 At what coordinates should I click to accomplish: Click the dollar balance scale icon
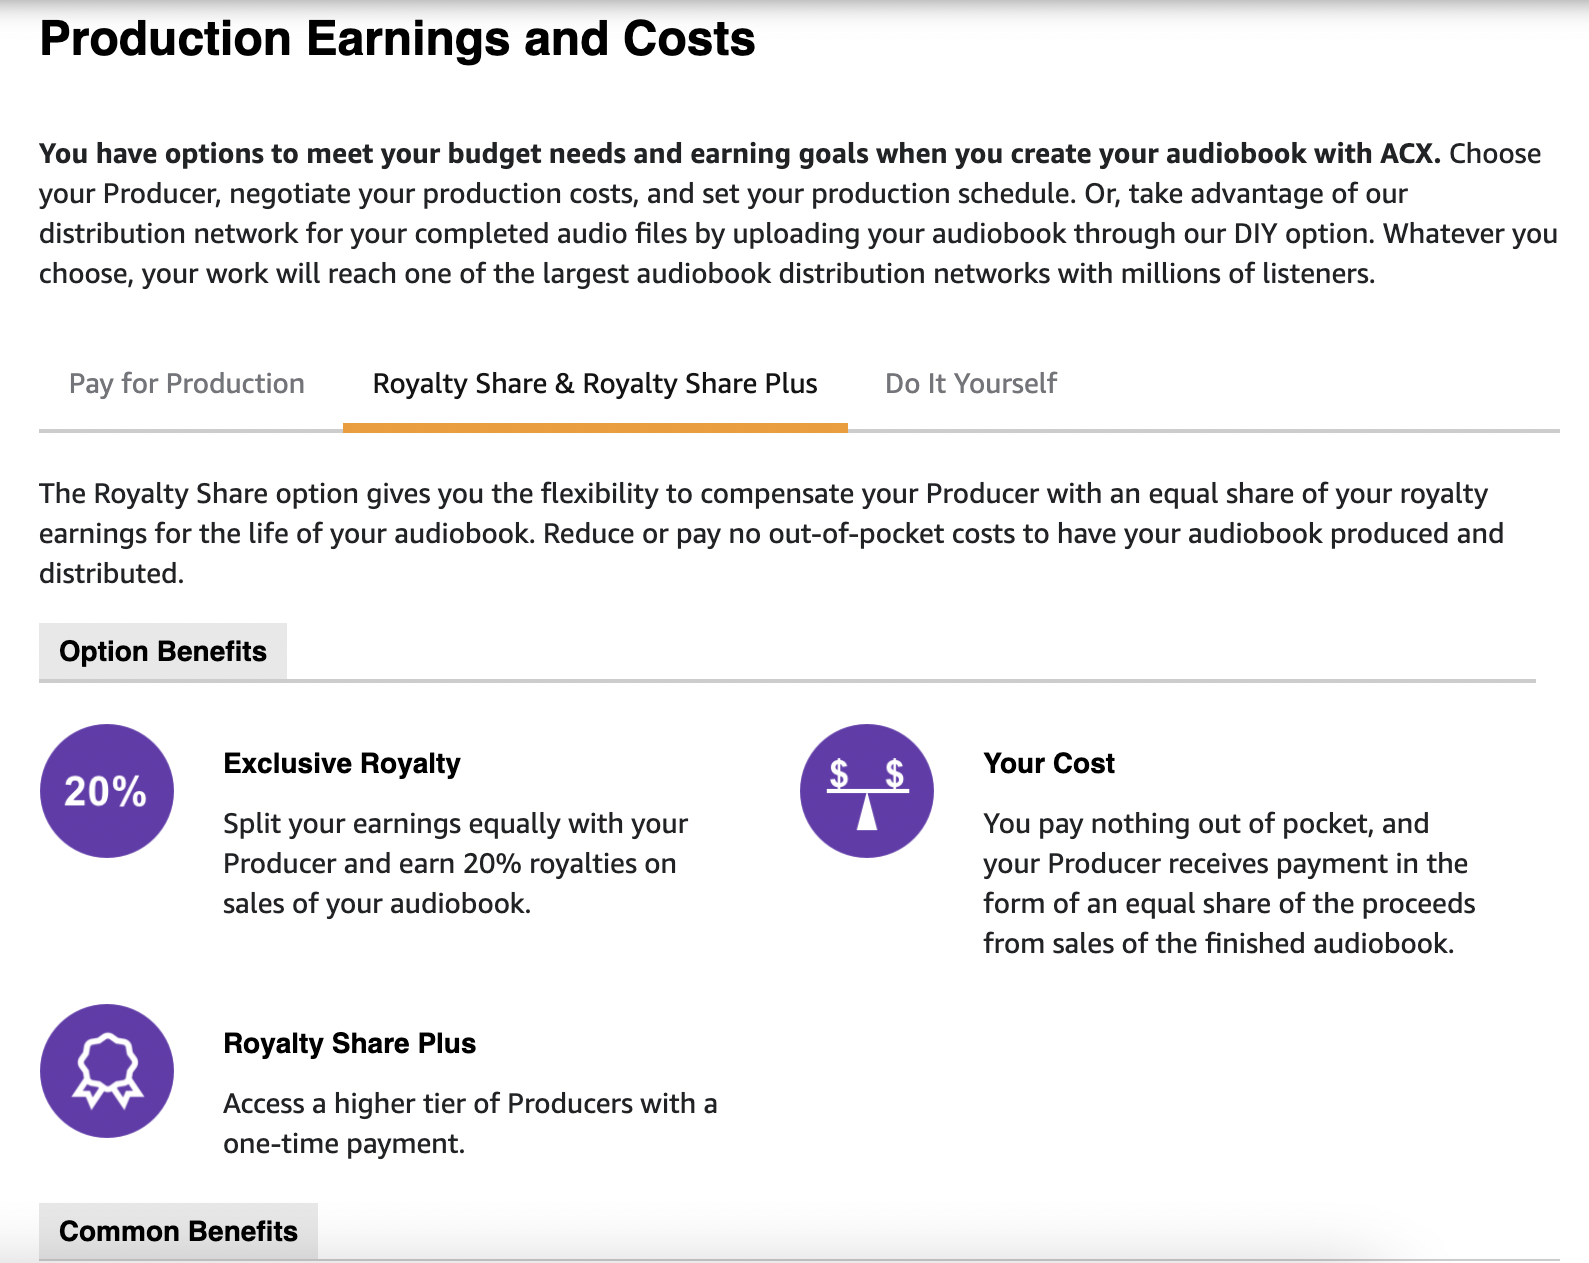coord(867,791)
